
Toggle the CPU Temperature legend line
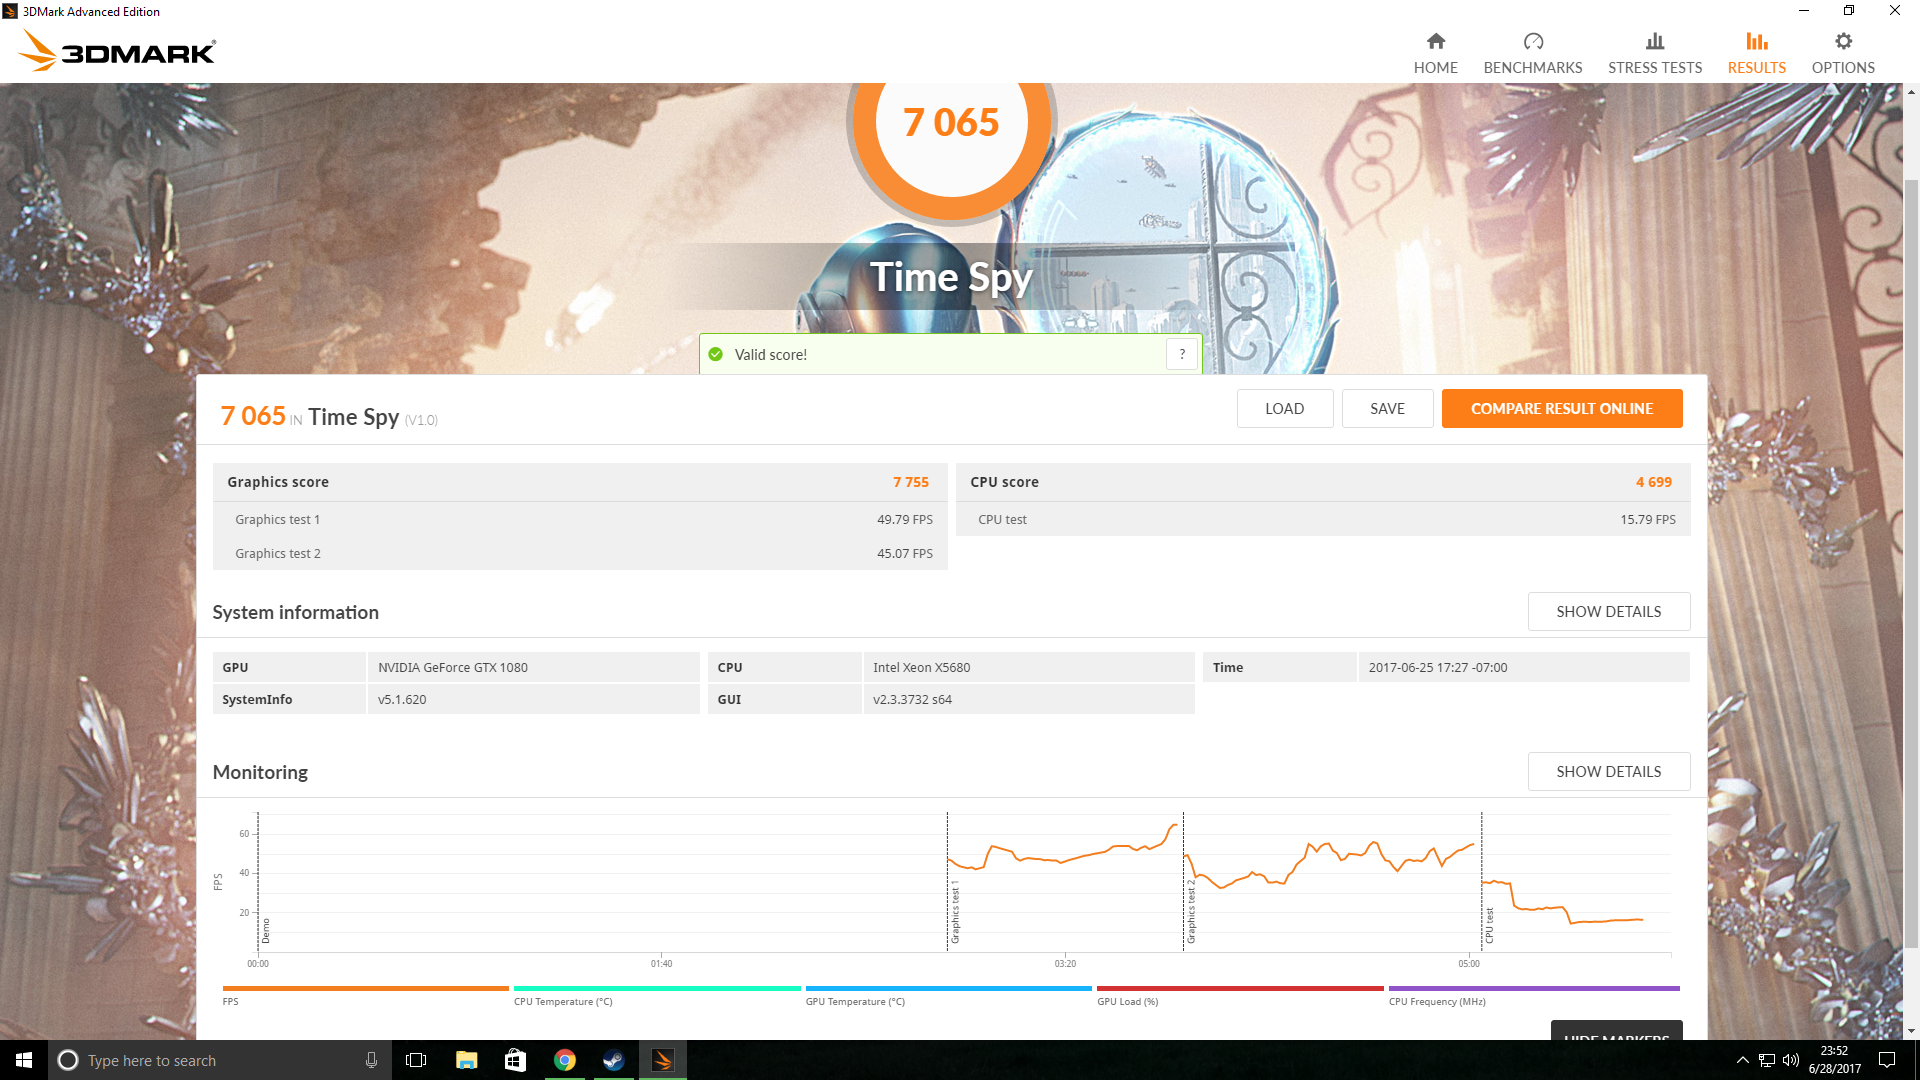657,994
